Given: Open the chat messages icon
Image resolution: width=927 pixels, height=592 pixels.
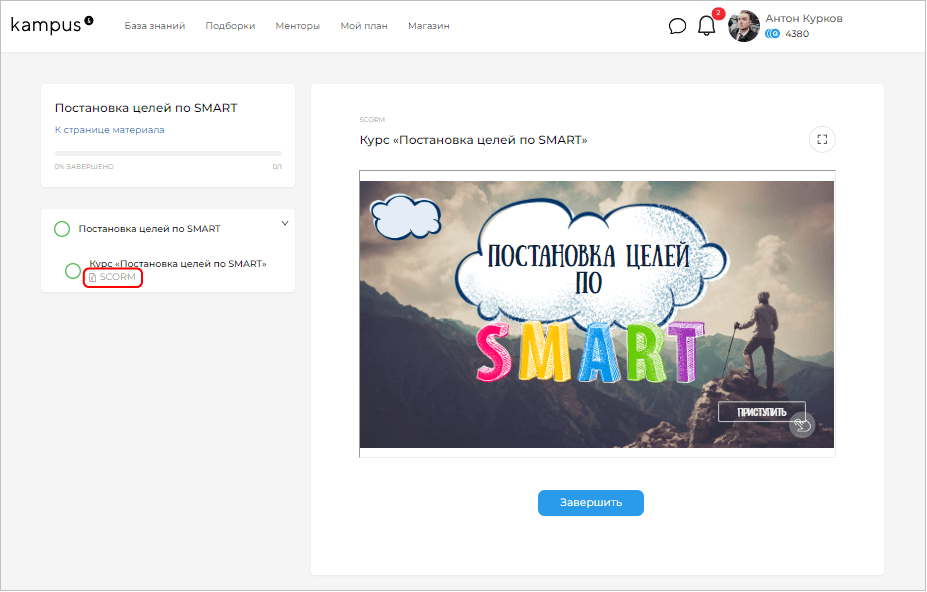Looking at the screenshot, I should [677, 26].
